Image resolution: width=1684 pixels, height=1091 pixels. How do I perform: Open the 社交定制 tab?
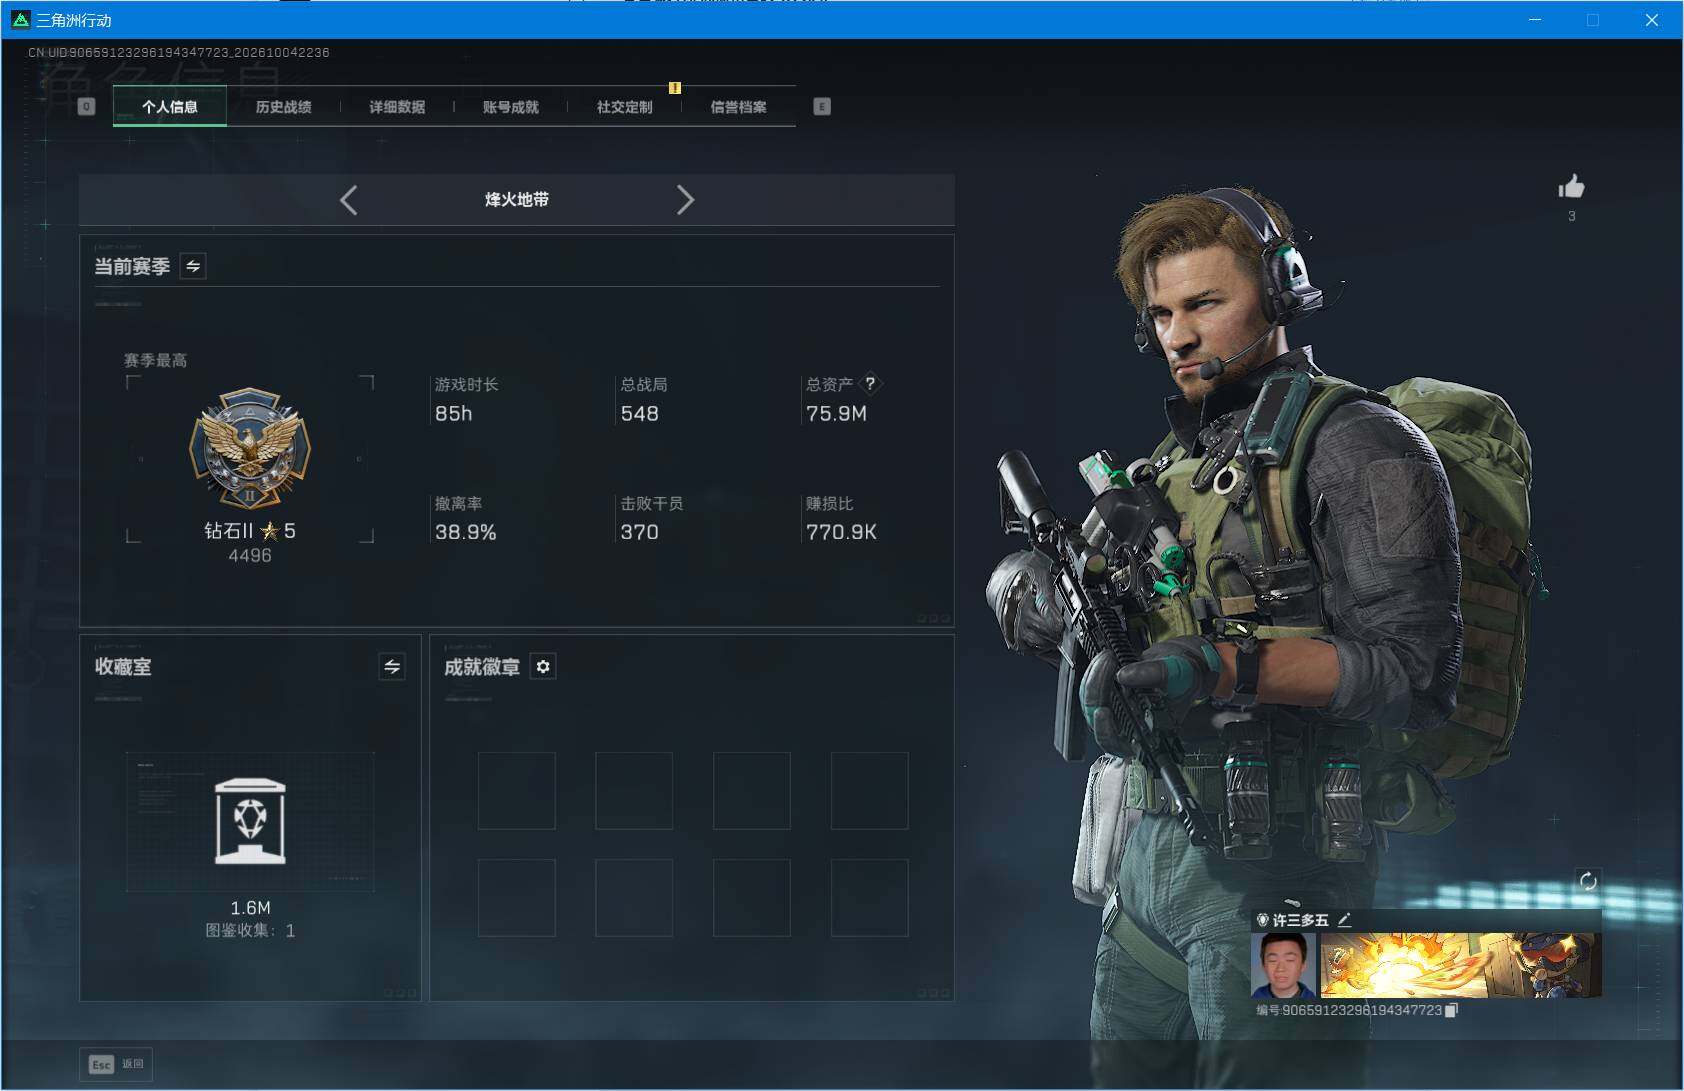pos(625,107)
